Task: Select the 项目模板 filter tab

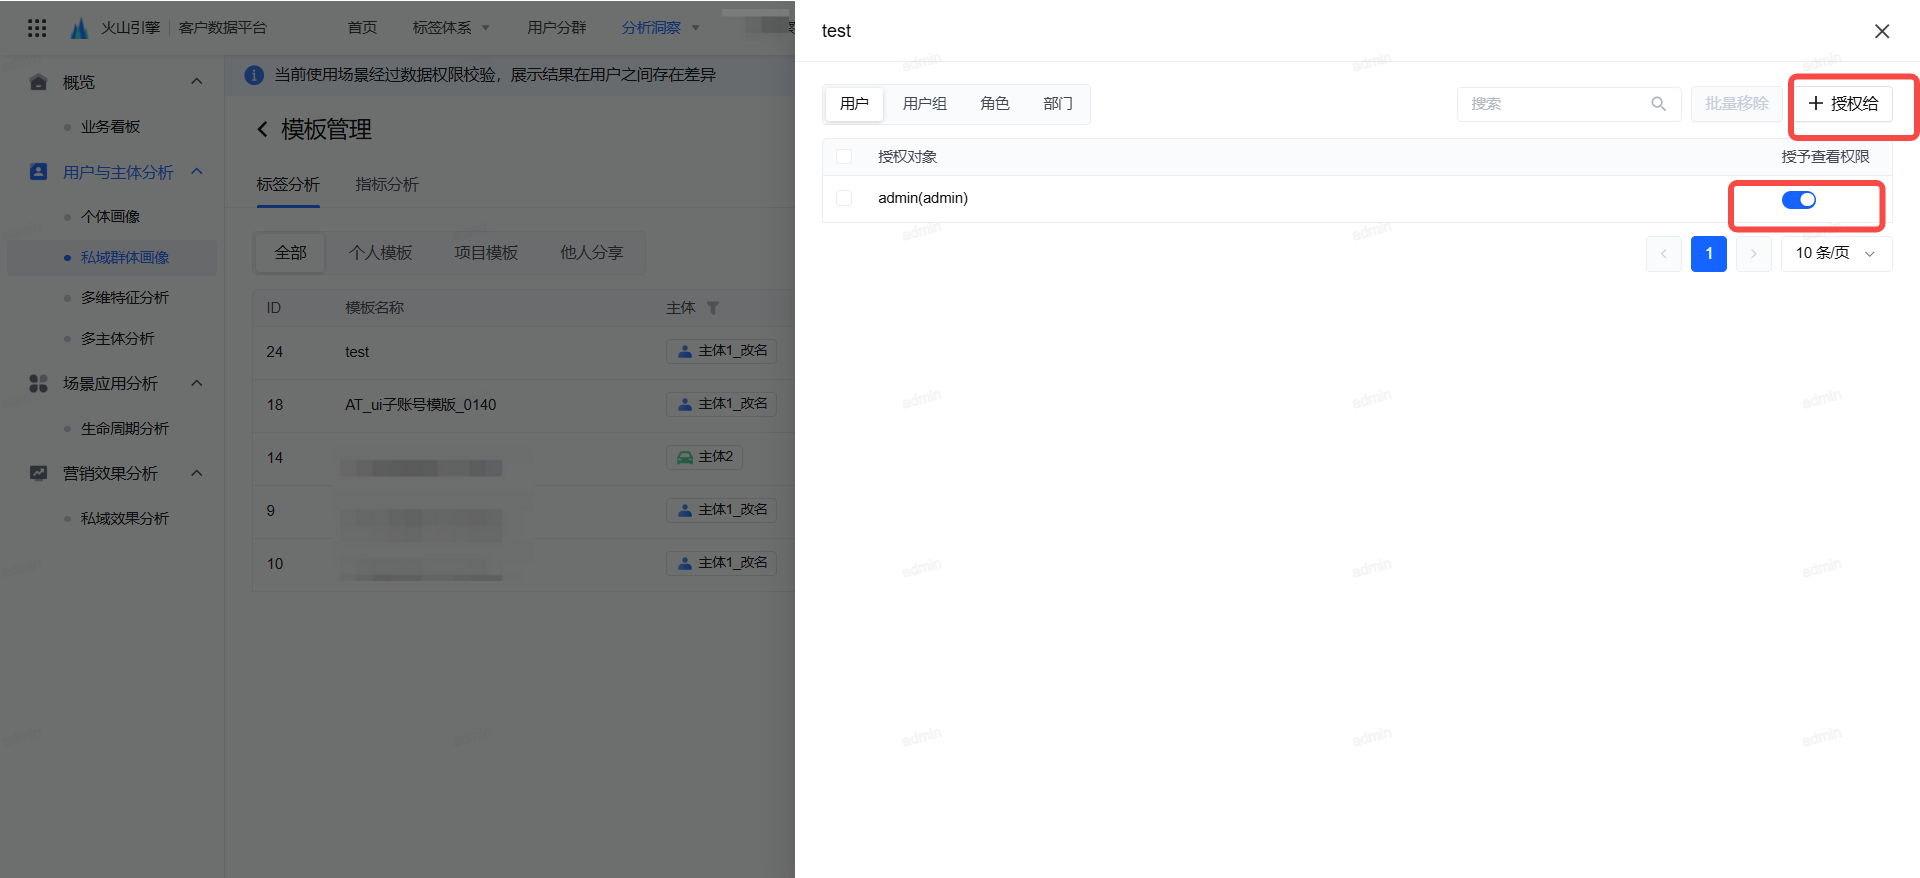Action: point(486,253)
